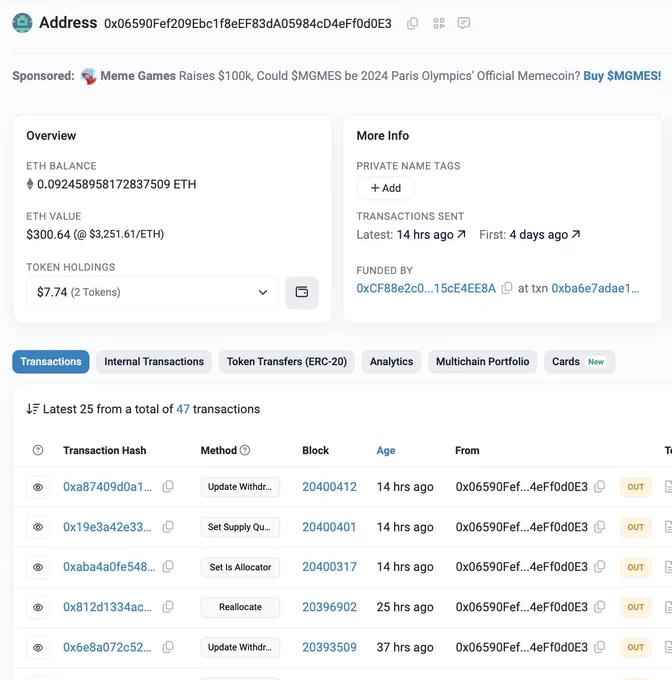The image size is (672, 680).
Task: Preview transaction 0x19e3a42e33... with eye button
Action: pos(38,527)
